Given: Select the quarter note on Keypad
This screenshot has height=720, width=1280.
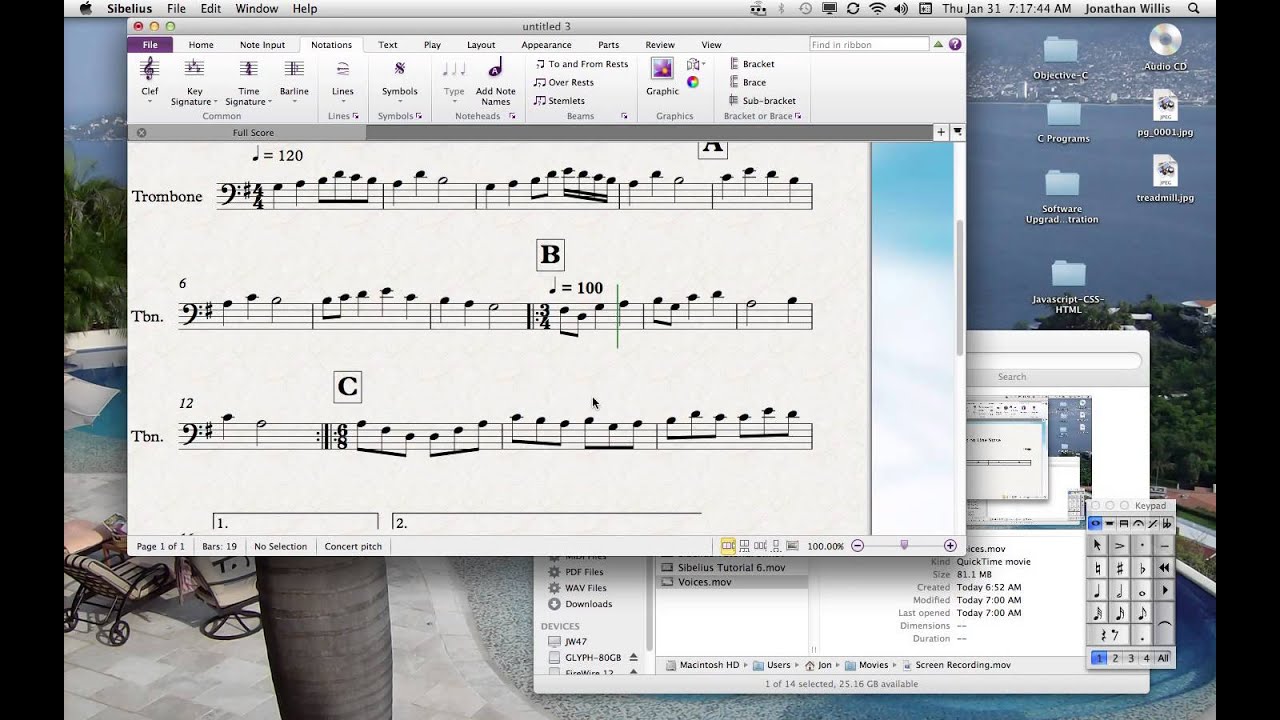Looking at the screenshot, I should (1098, 591).
